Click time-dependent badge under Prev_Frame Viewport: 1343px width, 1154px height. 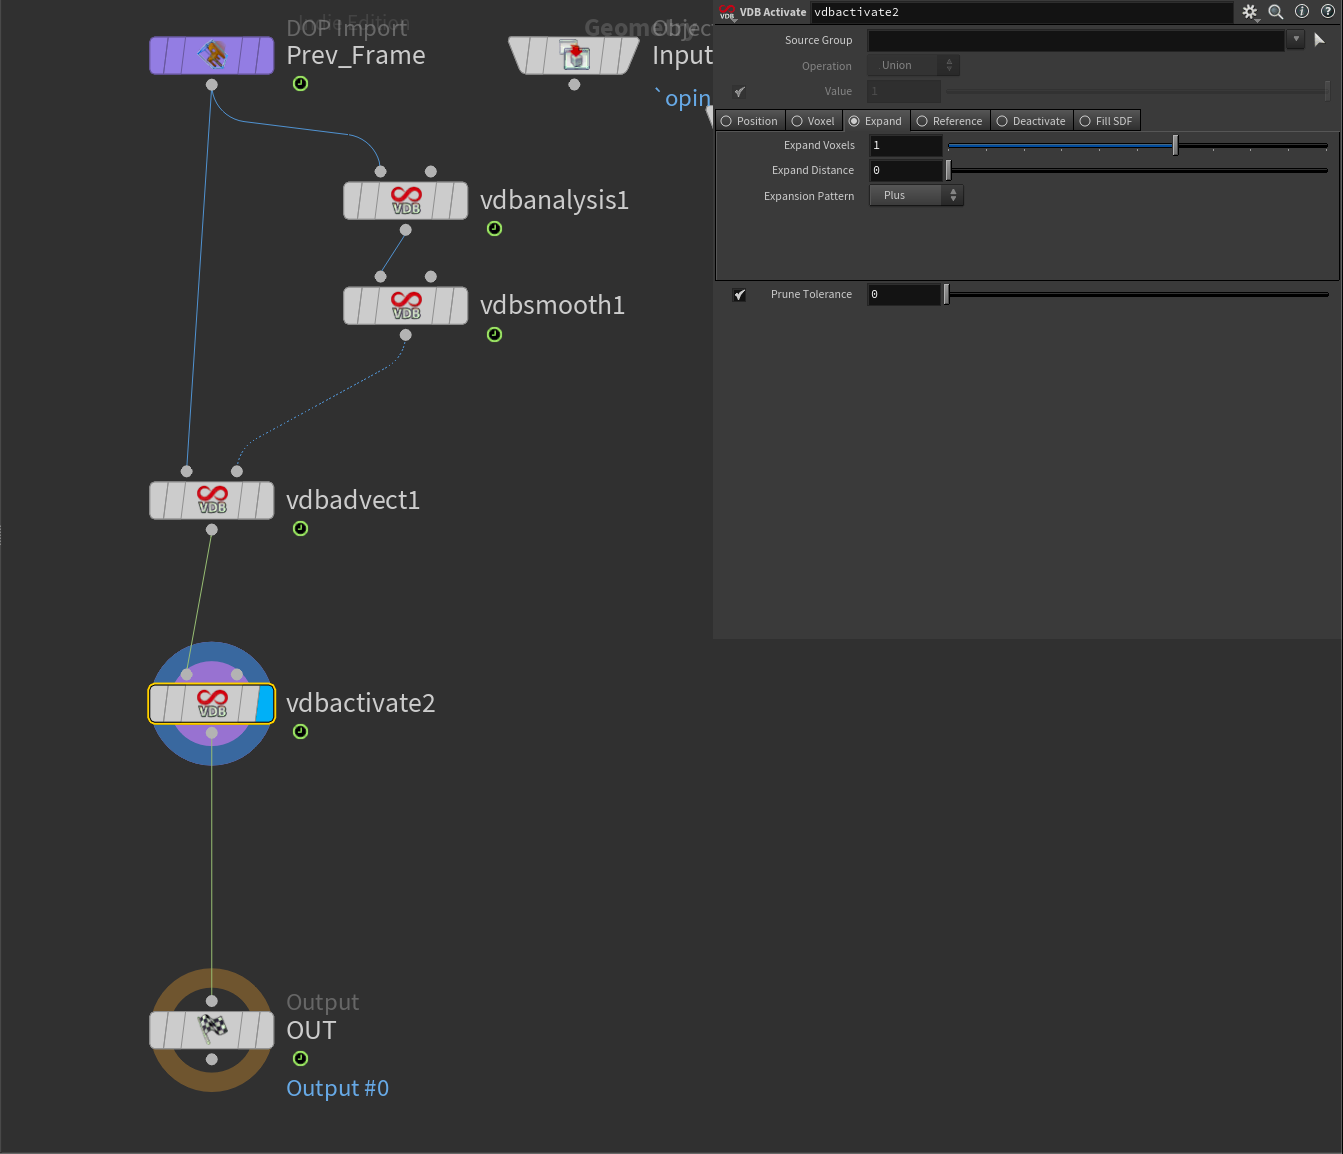(300, 84)
